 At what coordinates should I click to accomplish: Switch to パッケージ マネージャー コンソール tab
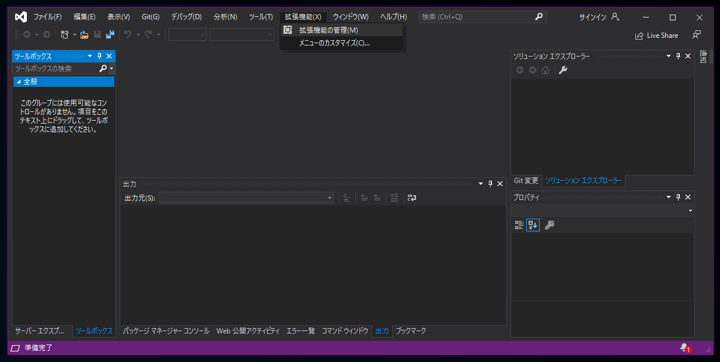click(166, 331)
